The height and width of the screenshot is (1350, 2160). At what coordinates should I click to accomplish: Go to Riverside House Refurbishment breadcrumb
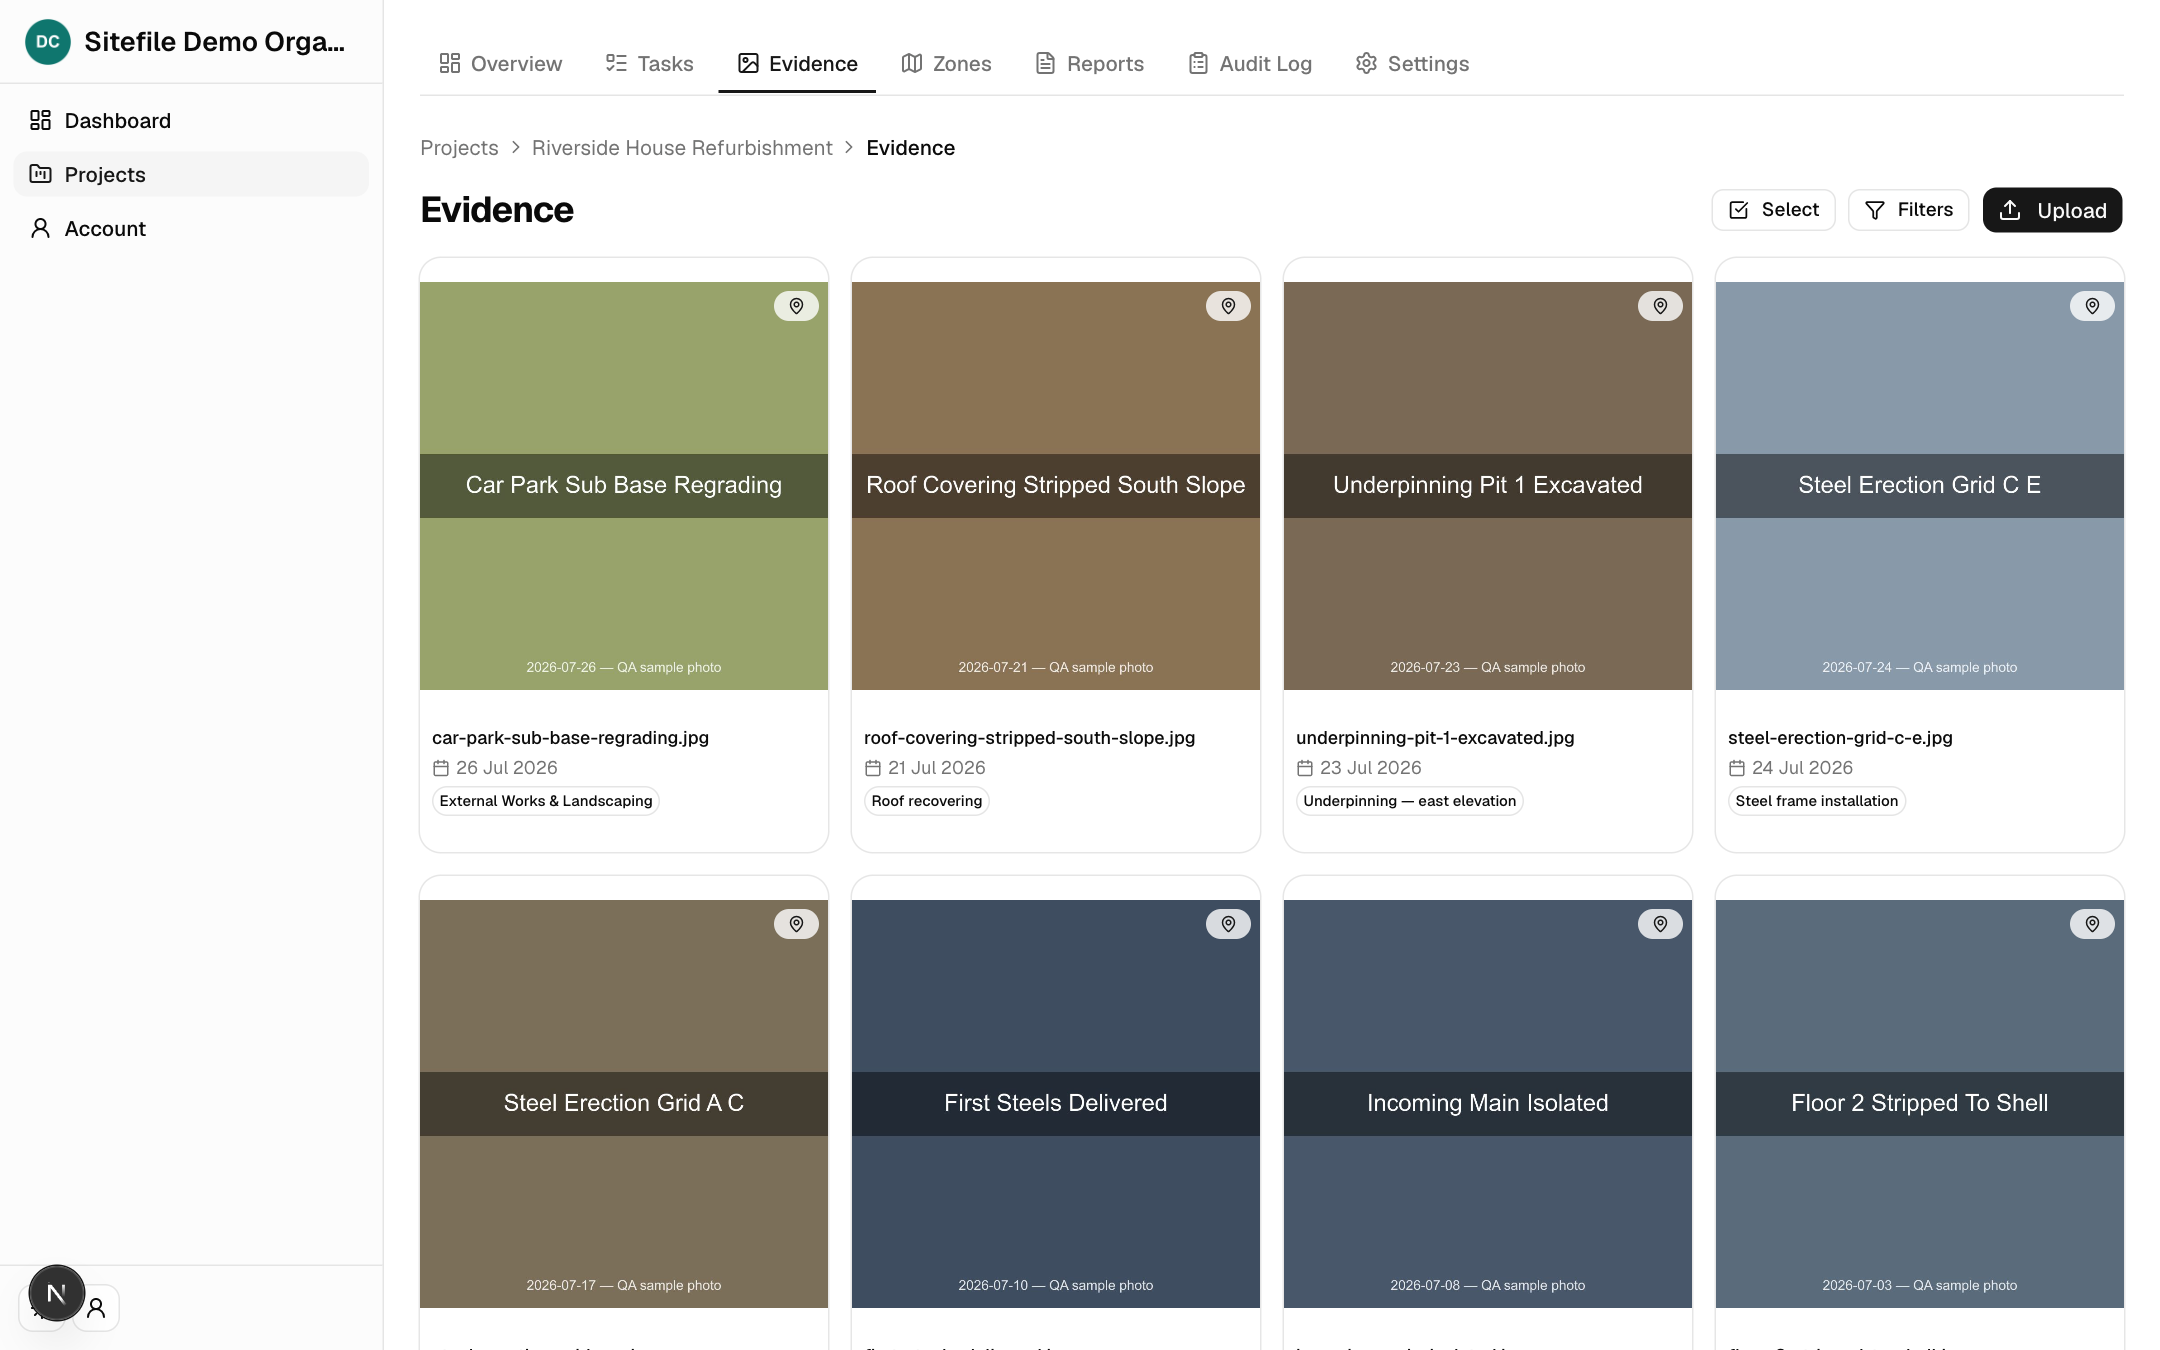click(682, 148)
